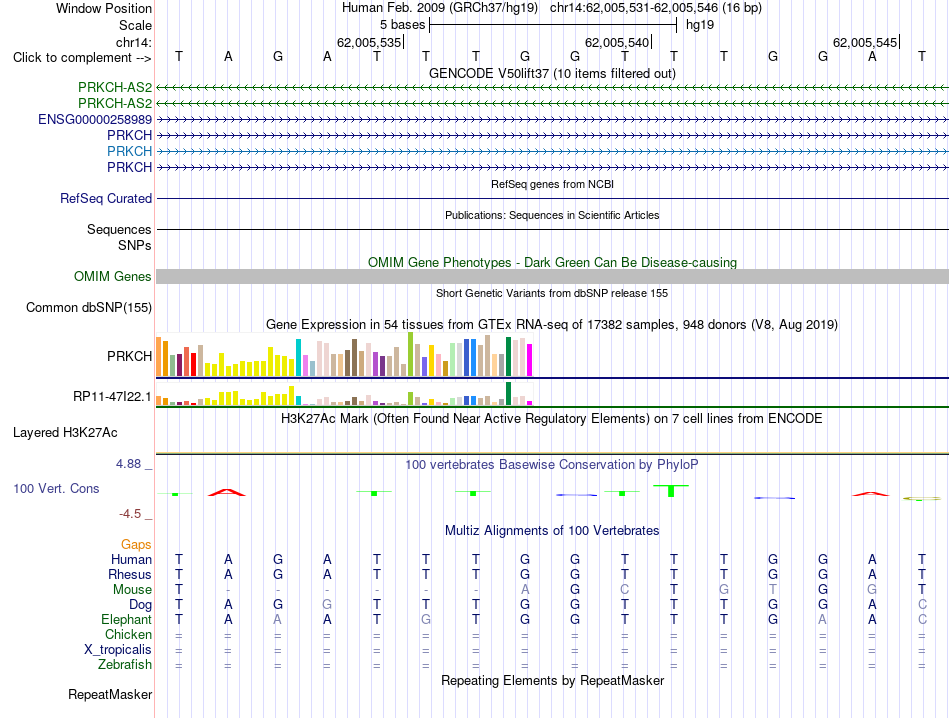Click the light-blue PRKCH transcript label
The image size is (950, 718).
[130, 151]
